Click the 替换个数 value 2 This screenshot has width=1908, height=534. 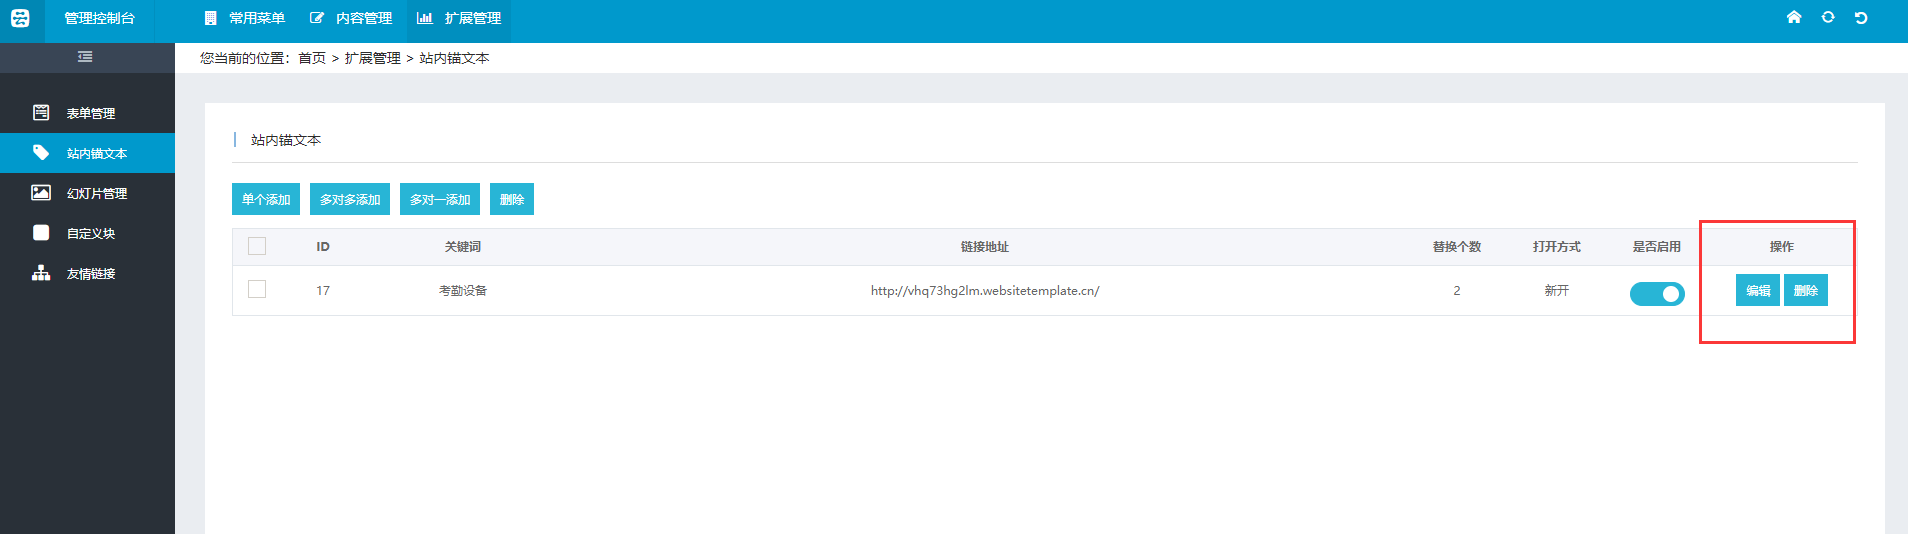1457,290
